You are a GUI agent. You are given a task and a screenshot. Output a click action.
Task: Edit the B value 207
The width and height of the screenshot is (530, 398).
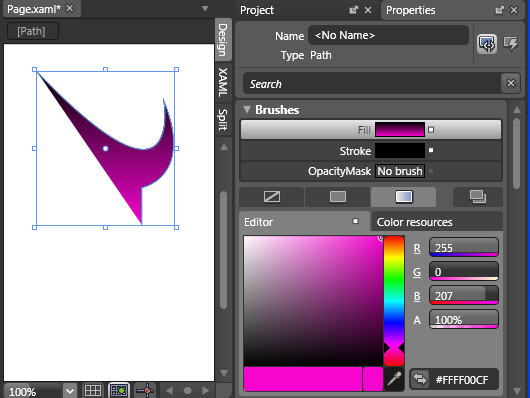[x=464, y=295]
